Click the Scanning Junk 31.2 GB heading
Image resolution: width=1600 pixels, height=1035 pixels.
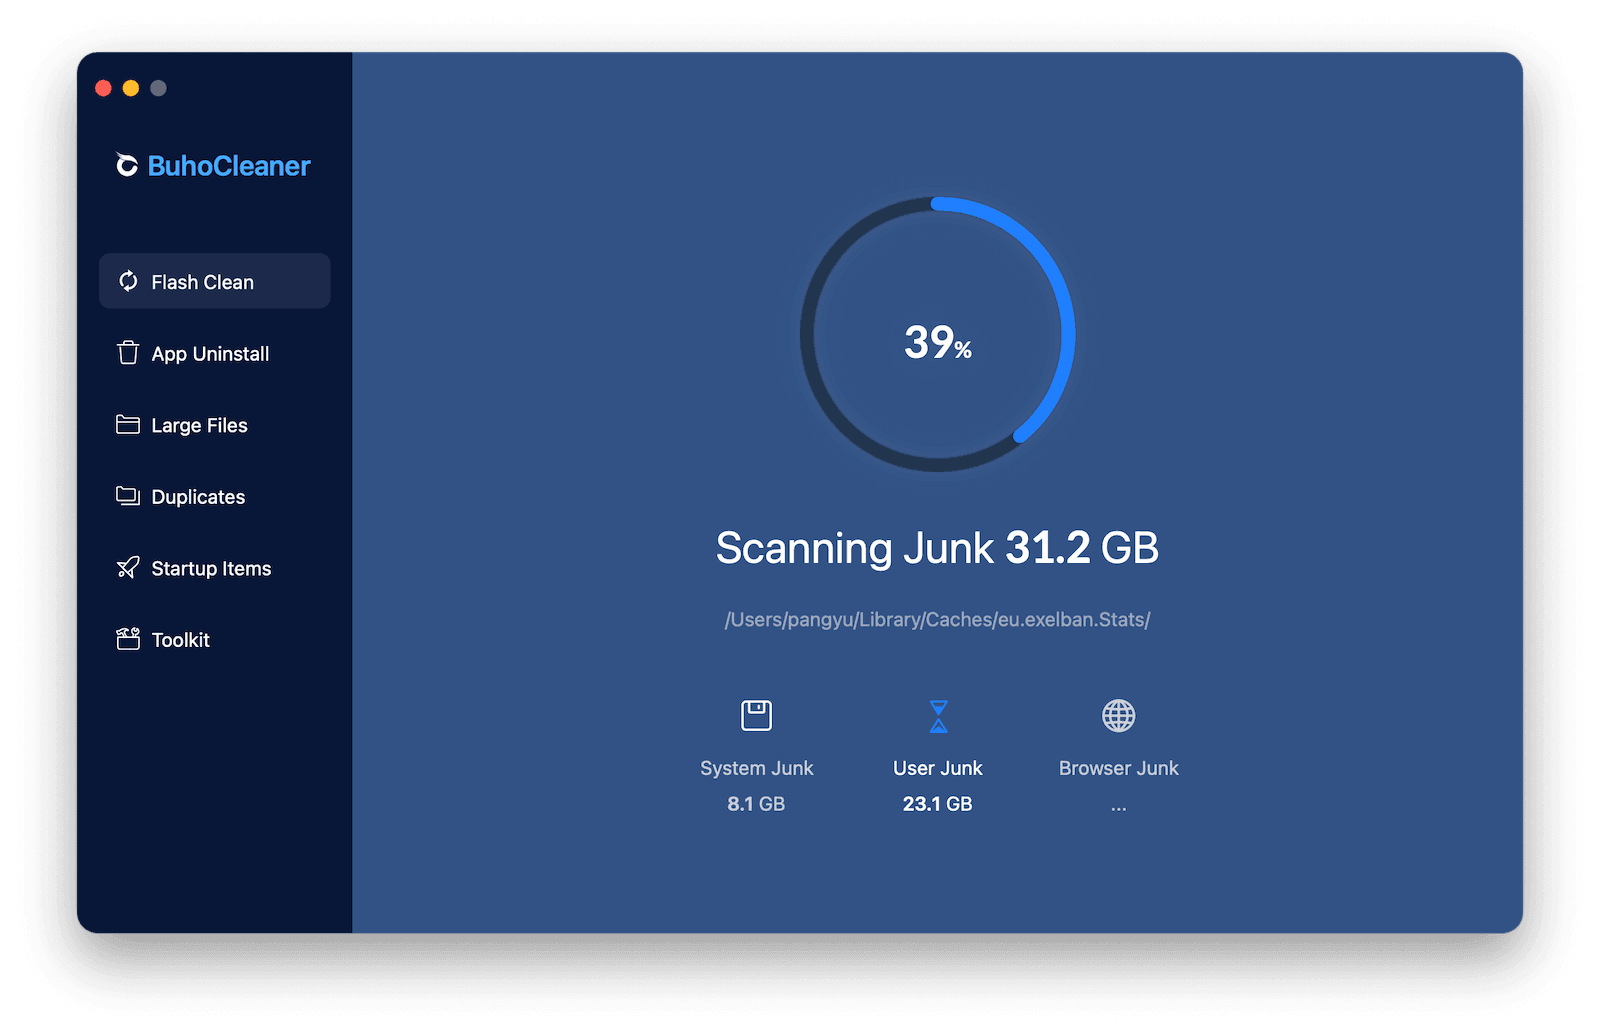pyautogui.click(x=937, y=548)
